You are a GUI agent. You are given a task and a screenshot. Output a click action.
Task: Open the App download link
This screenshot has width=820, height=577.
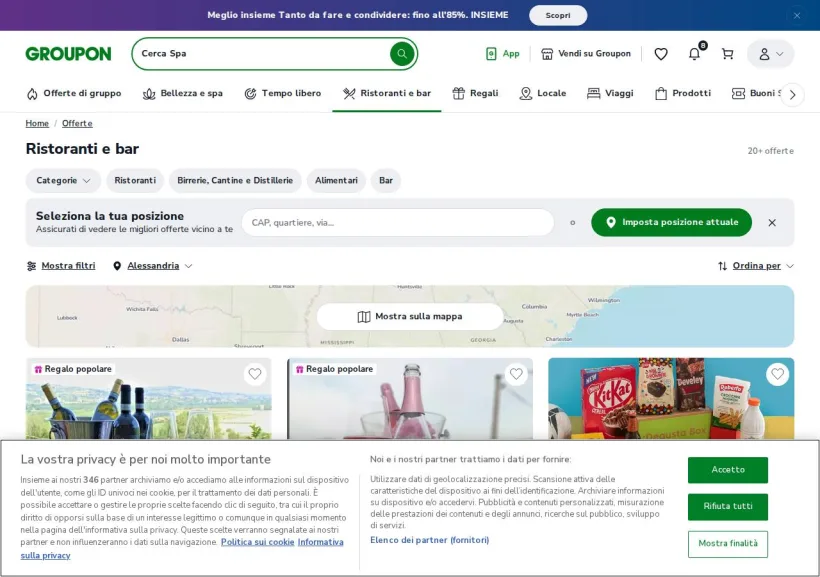503,53
